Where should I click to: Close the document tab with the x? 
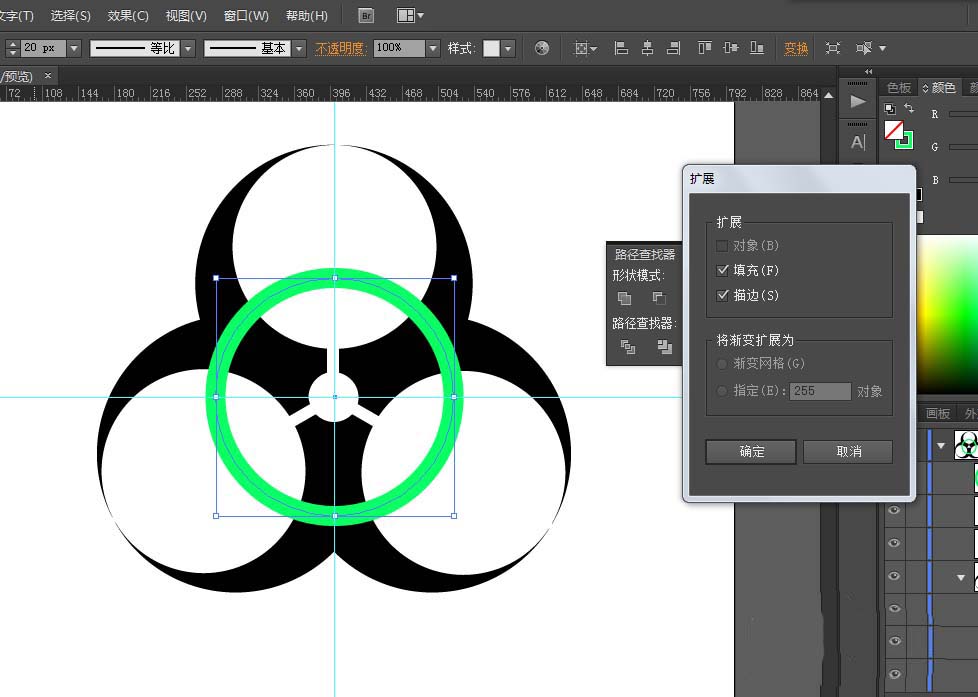click(x=47, y=76)
